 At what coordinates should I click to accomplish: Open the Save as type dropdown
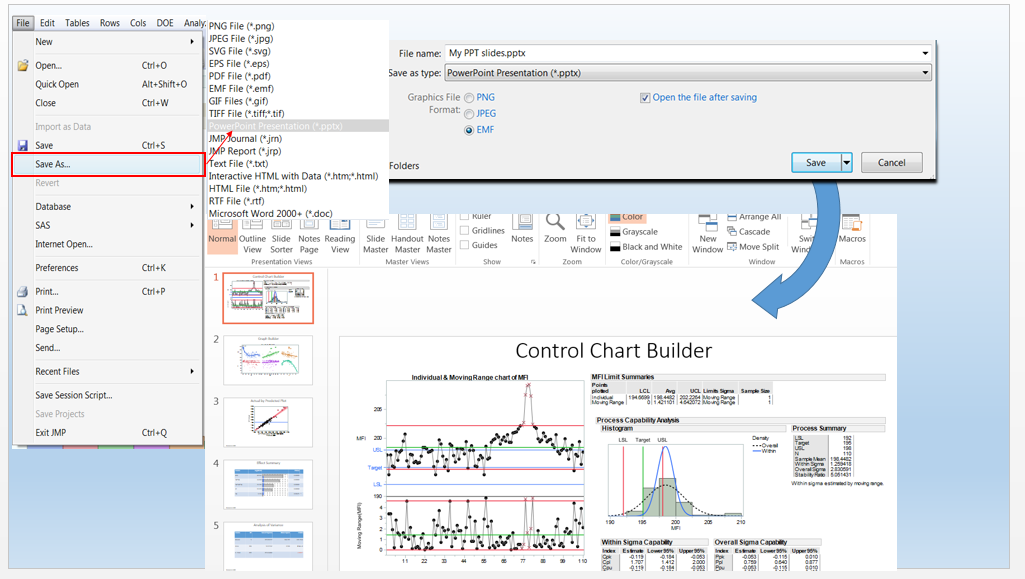point(925,72)
